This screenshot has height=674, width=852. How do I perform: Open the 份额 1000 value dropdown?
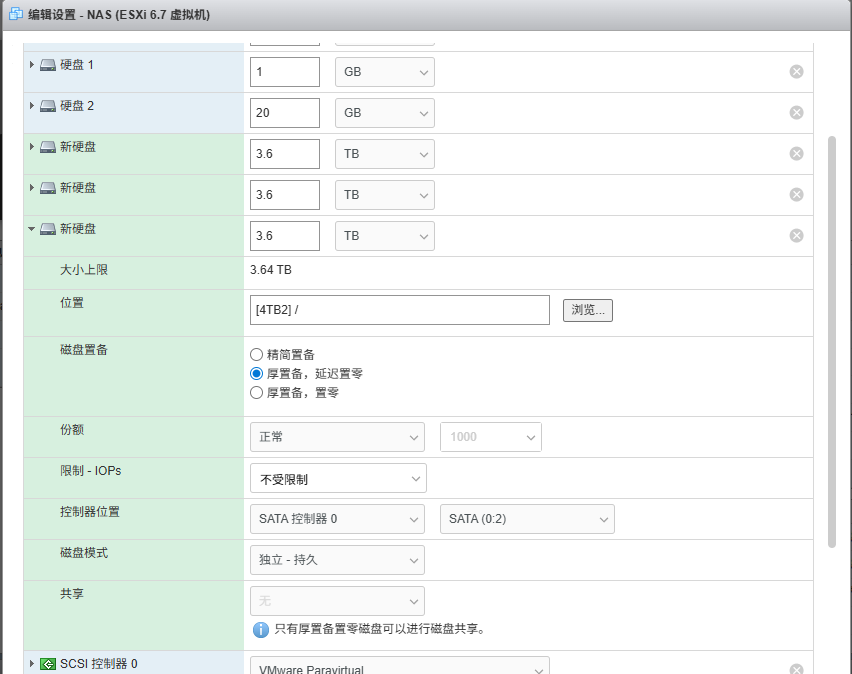tap(491, 437)
